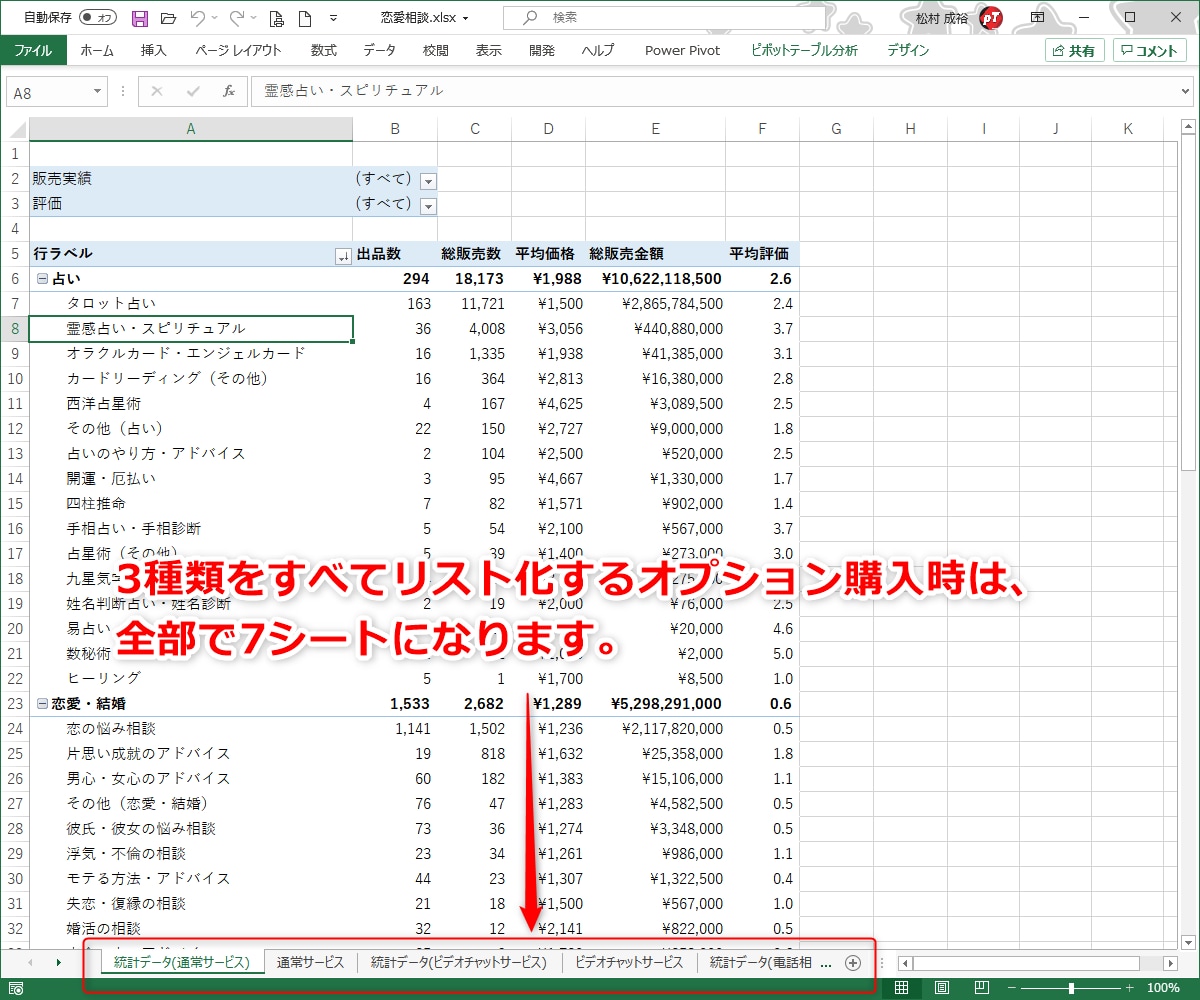1200x1000 pixels.
Task: Click the Name Box showing A8
Action: (48, 91)
